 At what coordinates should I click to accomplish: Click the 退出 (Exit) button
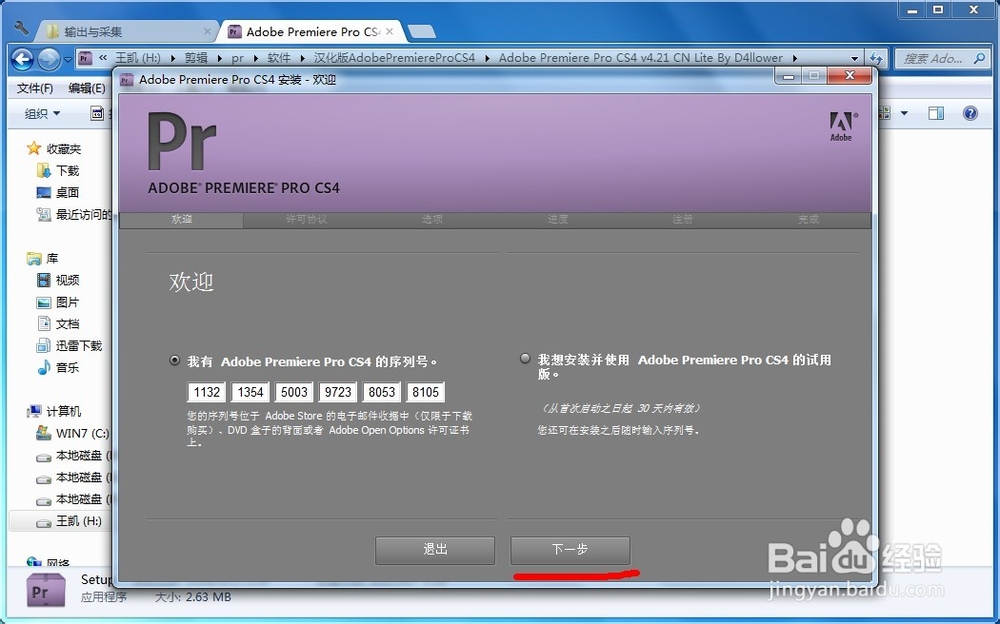435,550
